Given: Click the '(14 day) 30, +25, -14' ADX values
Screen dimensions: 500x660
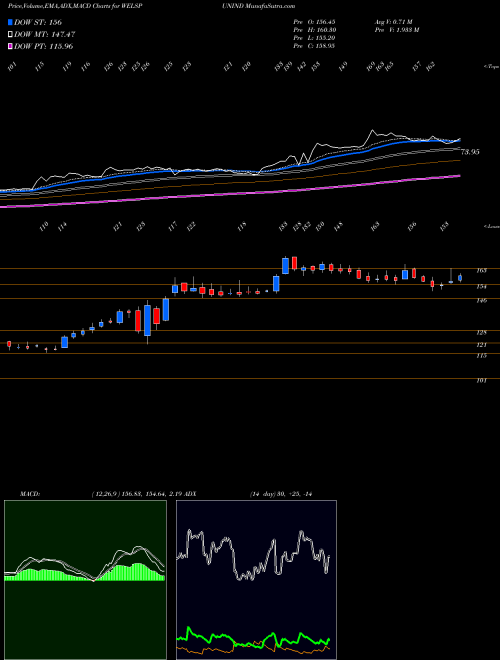Looking at the screenshot, I should pos(280,494).
